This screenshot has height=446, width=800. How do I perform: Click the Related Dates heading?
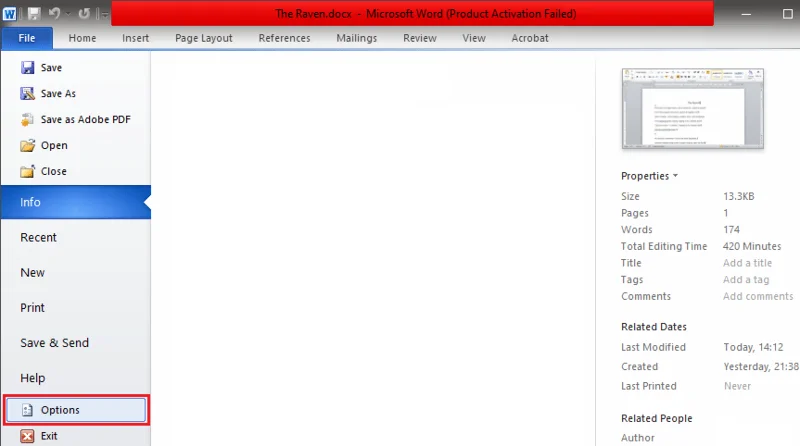654,327
